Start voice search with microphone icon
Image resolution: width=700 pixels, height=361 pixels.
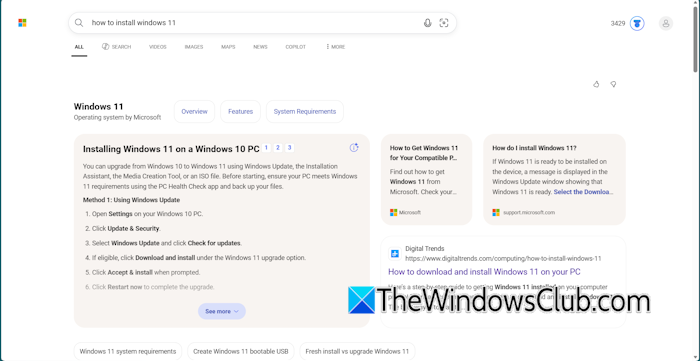427,23
